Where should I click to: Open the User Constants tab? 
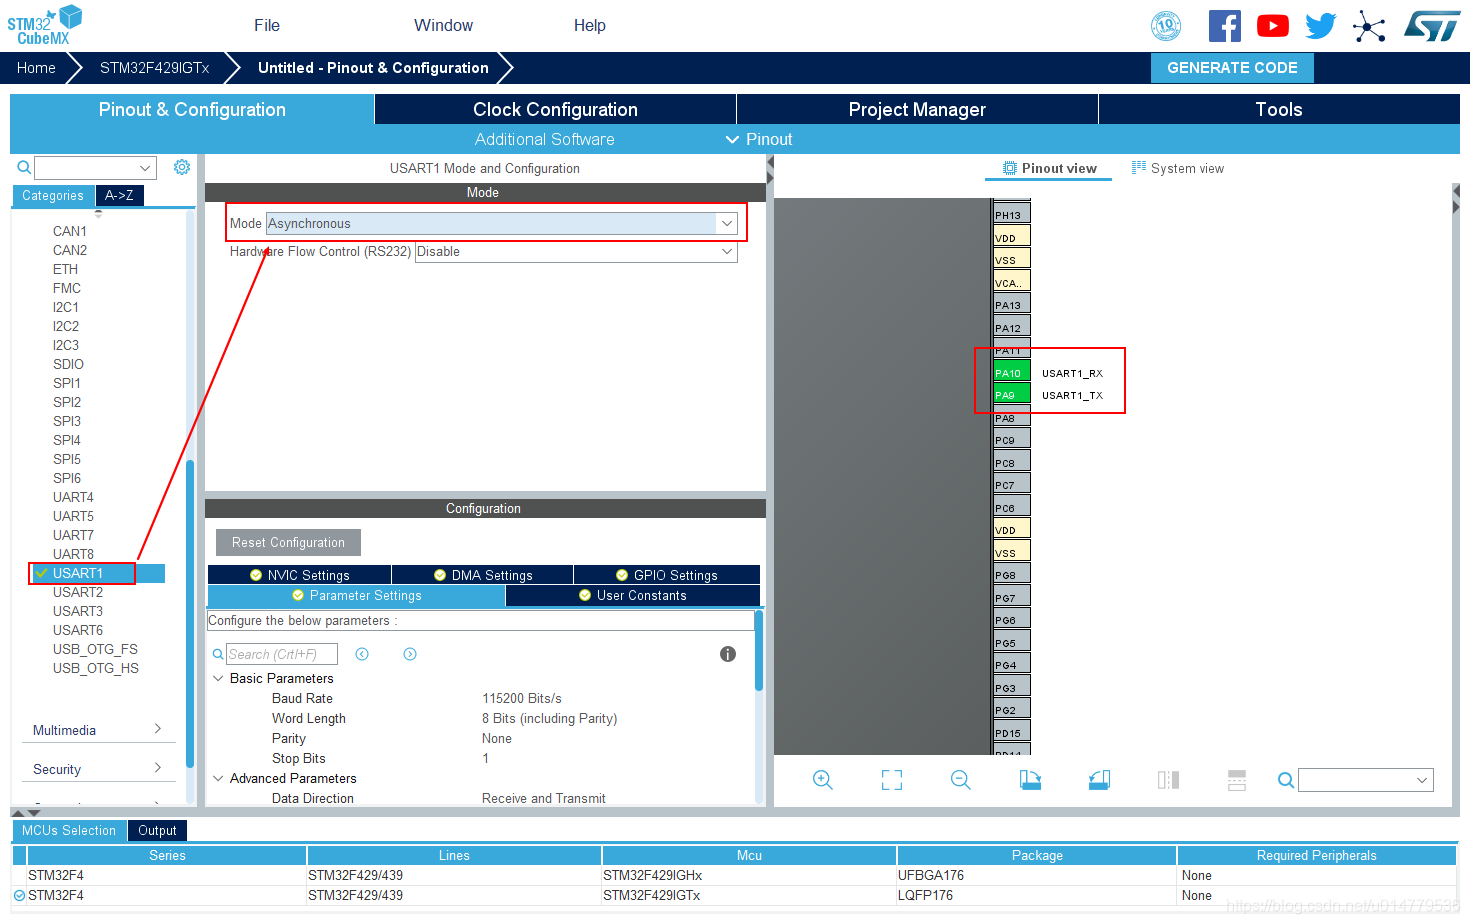633,595
